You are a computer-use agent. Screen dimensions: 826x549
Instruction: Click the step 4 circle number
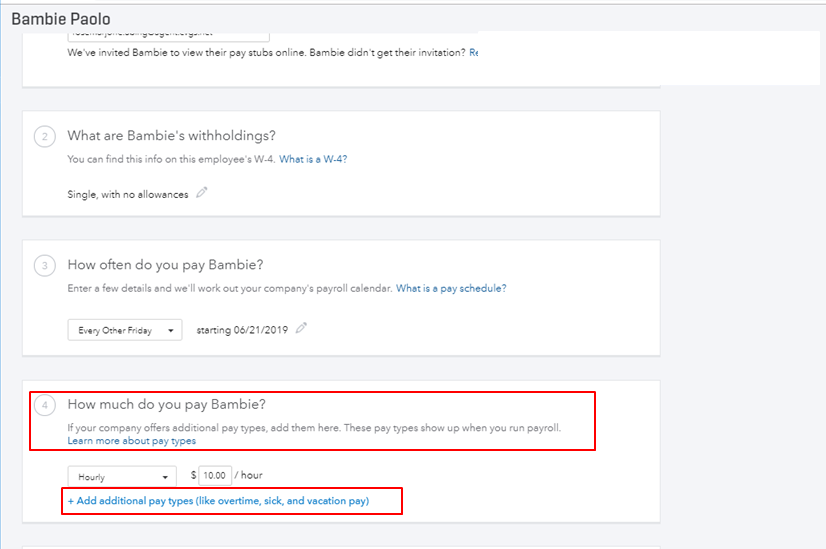click(x=44, y=405)
